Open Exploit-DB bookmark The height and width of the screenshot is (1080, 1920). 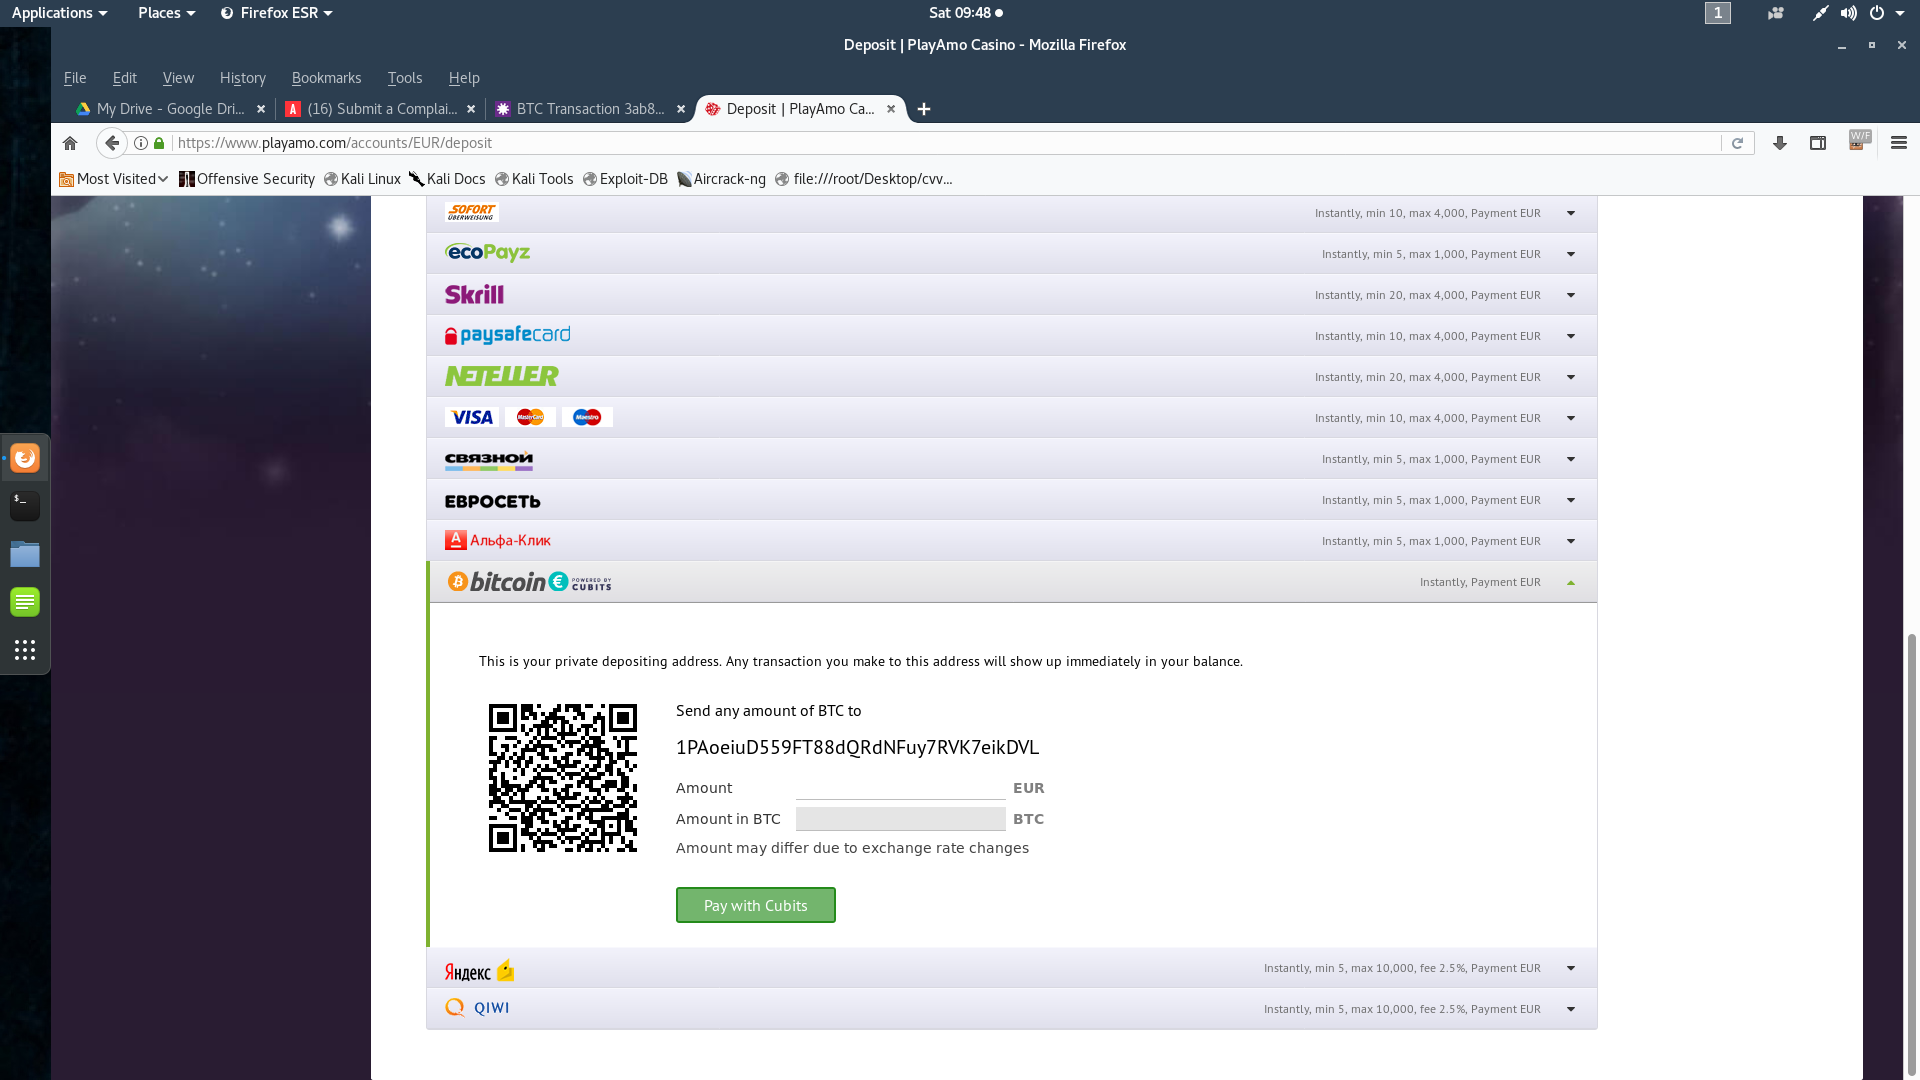[625, 179]
